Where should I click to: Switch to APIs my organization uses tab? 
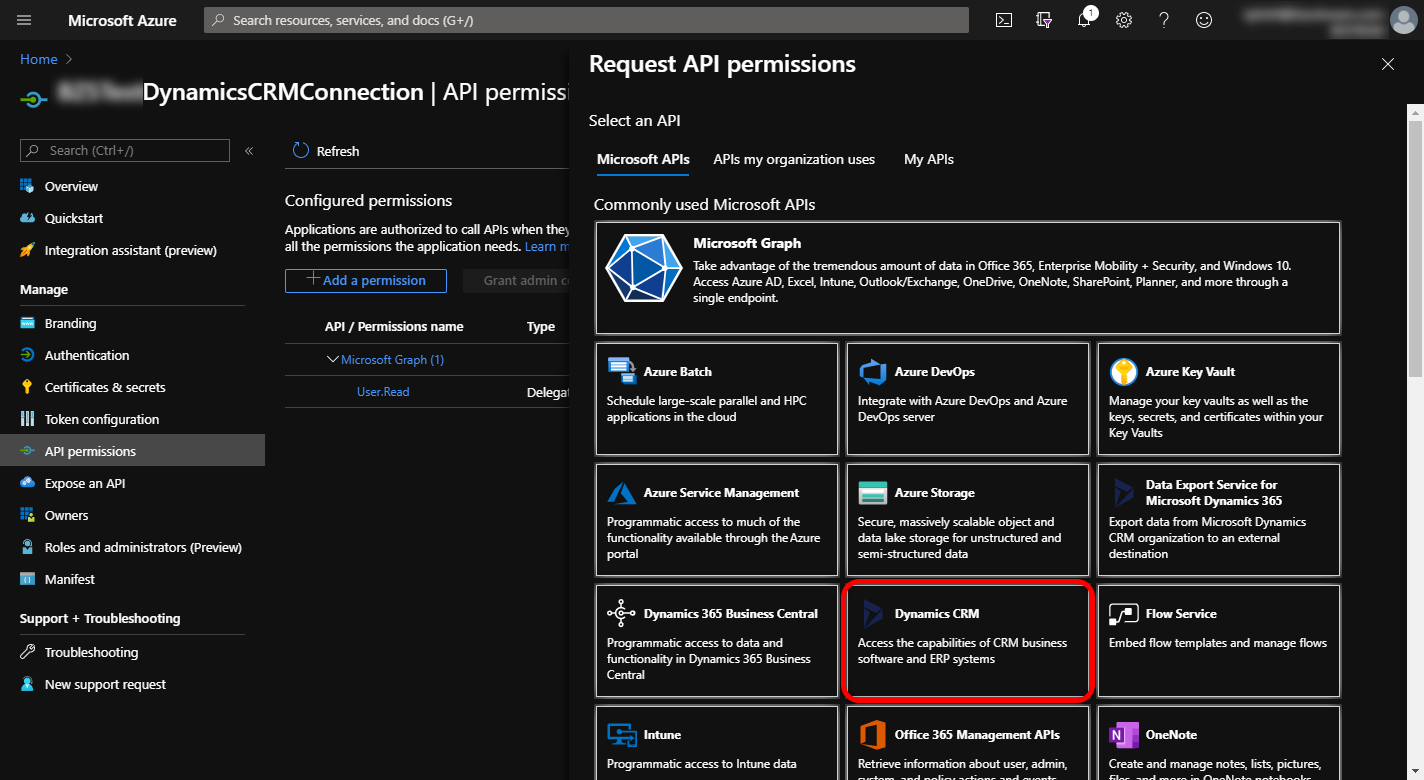(794, 159)
